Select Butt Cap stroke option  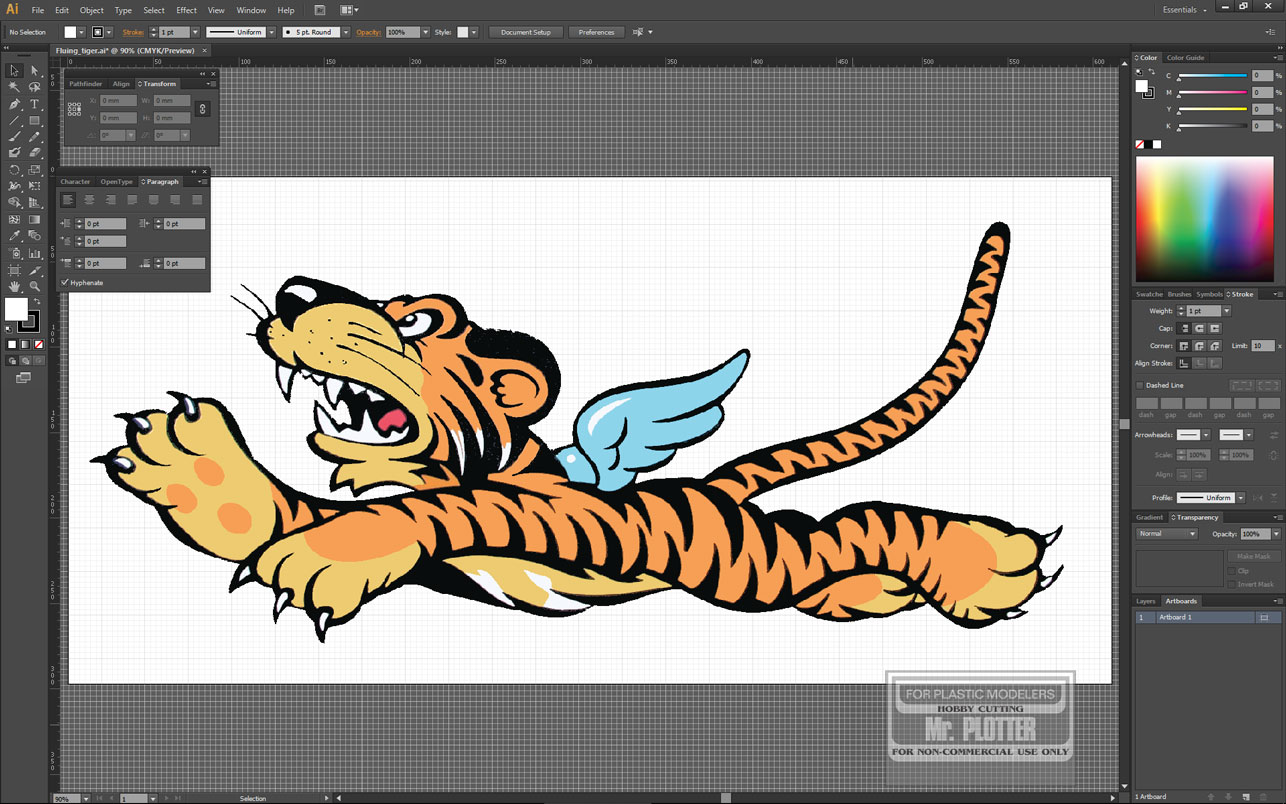coord(1185,328)
